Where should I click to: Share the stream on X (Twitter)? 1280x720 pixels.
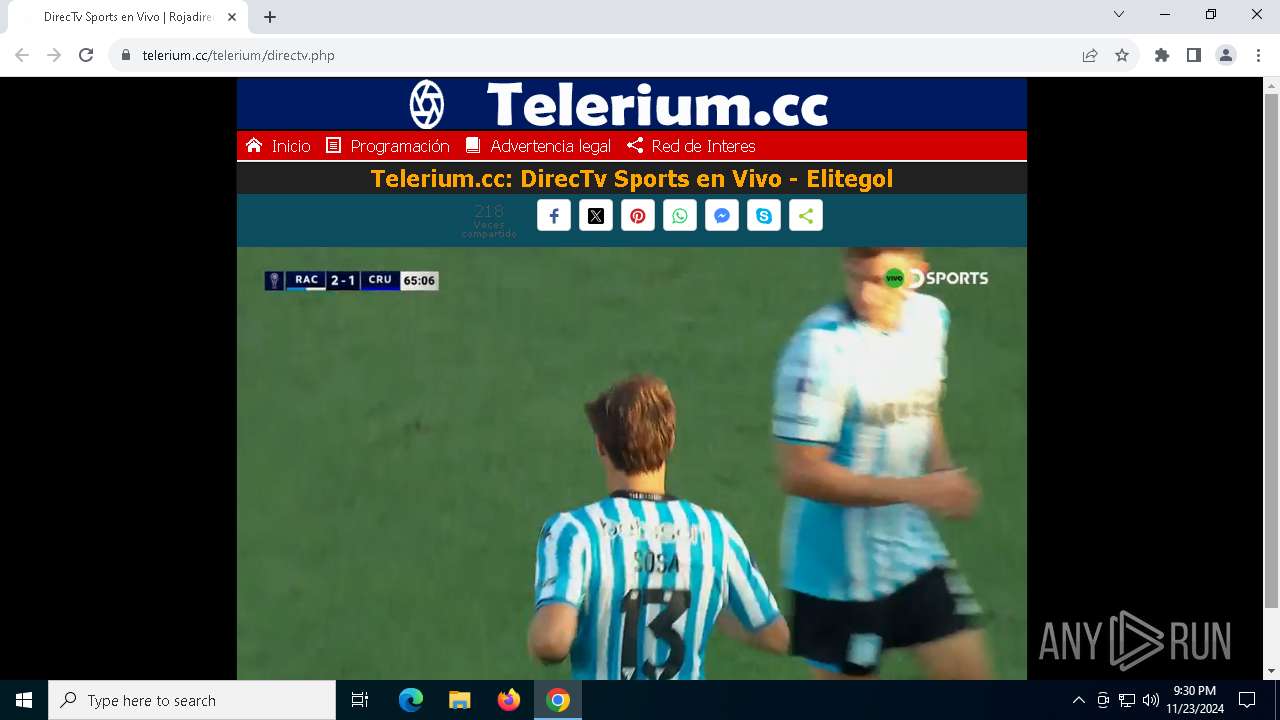coord(596,216)
